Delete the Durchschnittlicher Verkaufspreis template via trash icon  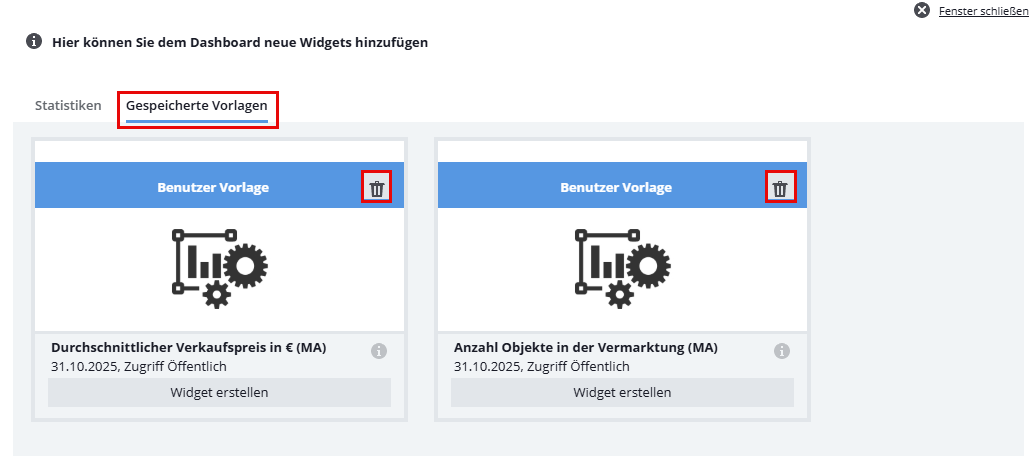[x=376, y=188]
